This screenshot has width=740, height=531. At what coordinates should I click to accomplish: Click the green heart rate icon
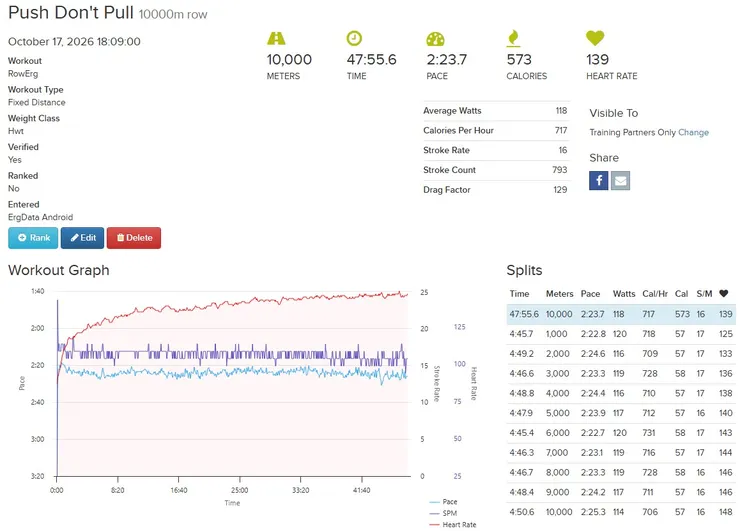595,38
